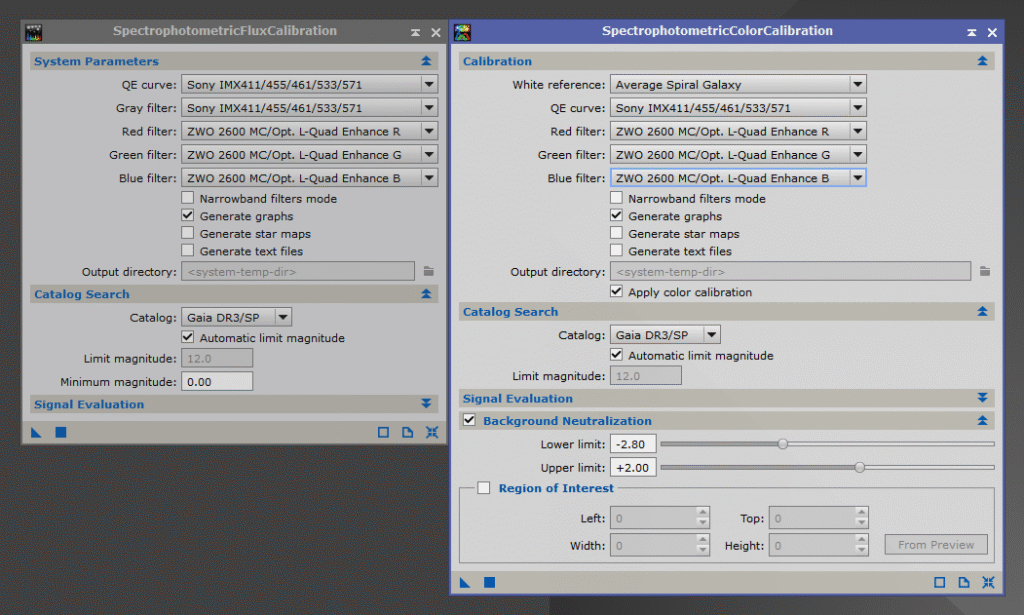This screenshot has width=1024, height=615.
Task: Open the QE curve dropdown in FluxCalibration
Action: coord(310,84)
